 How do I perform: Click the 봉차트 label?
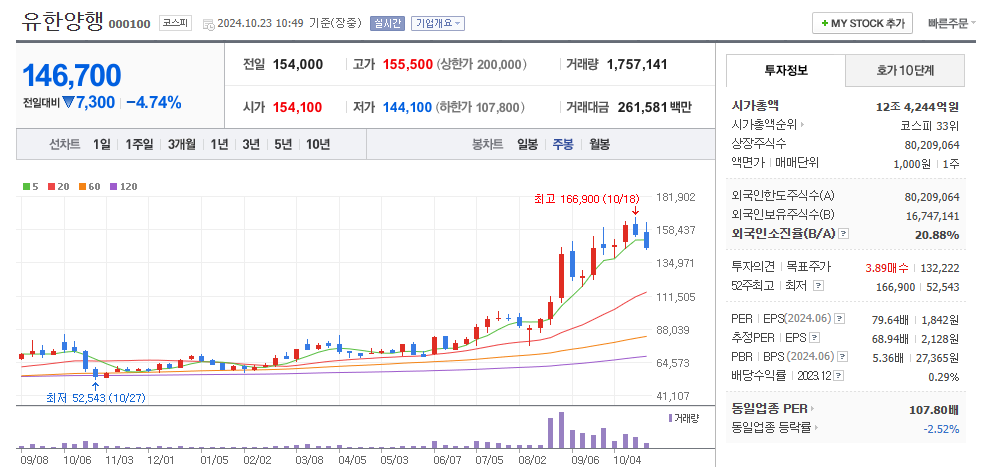tap(487, 144)
